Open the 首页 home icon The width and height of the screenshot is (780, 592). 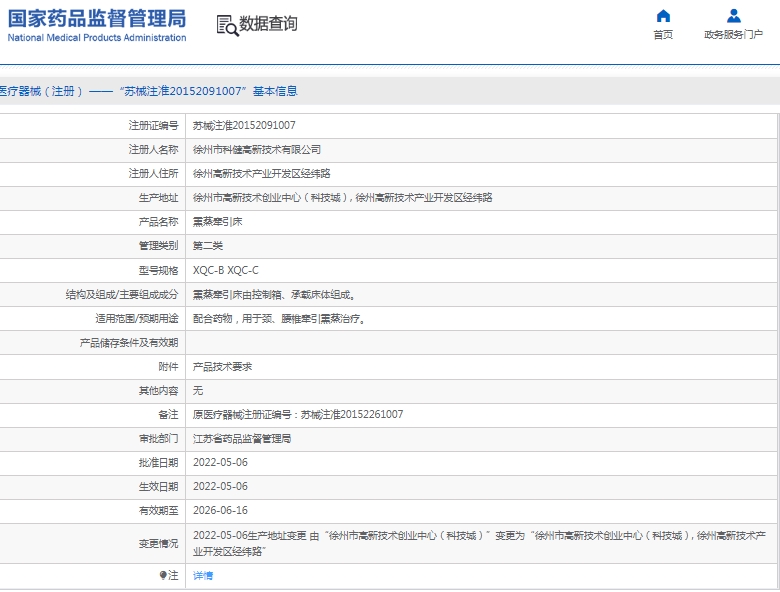point(663,16)
